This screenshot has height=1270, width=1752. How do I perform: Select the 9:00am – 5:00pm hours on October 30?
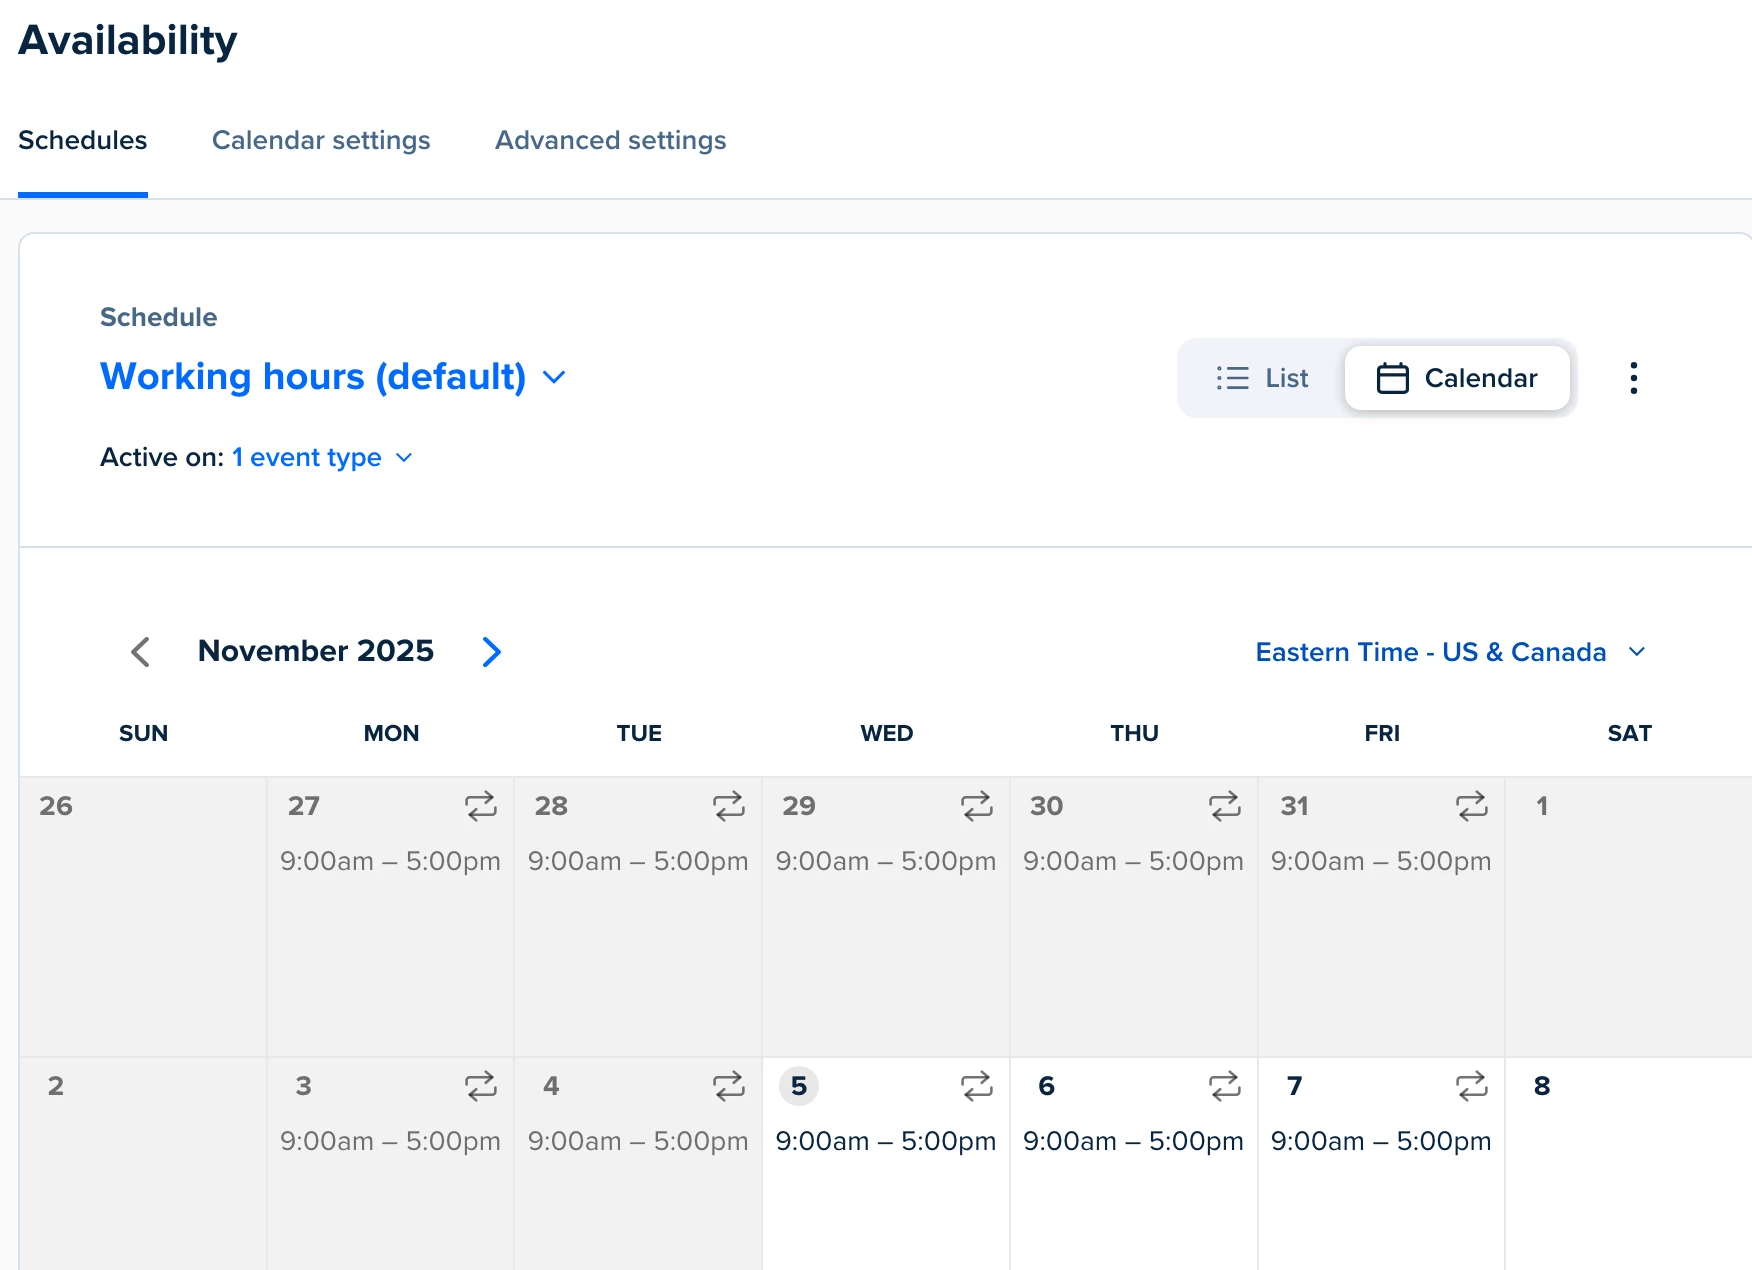(1133, 861)
